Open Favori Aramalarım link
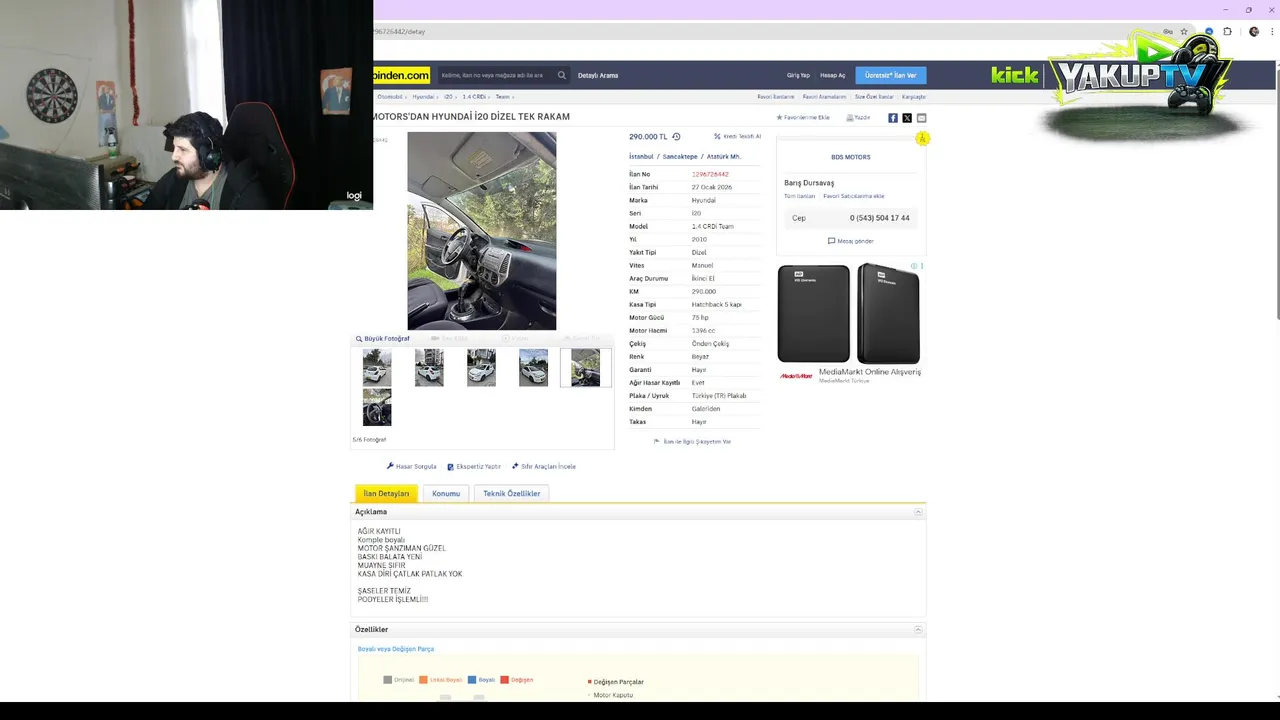 [x=825, y=97]
